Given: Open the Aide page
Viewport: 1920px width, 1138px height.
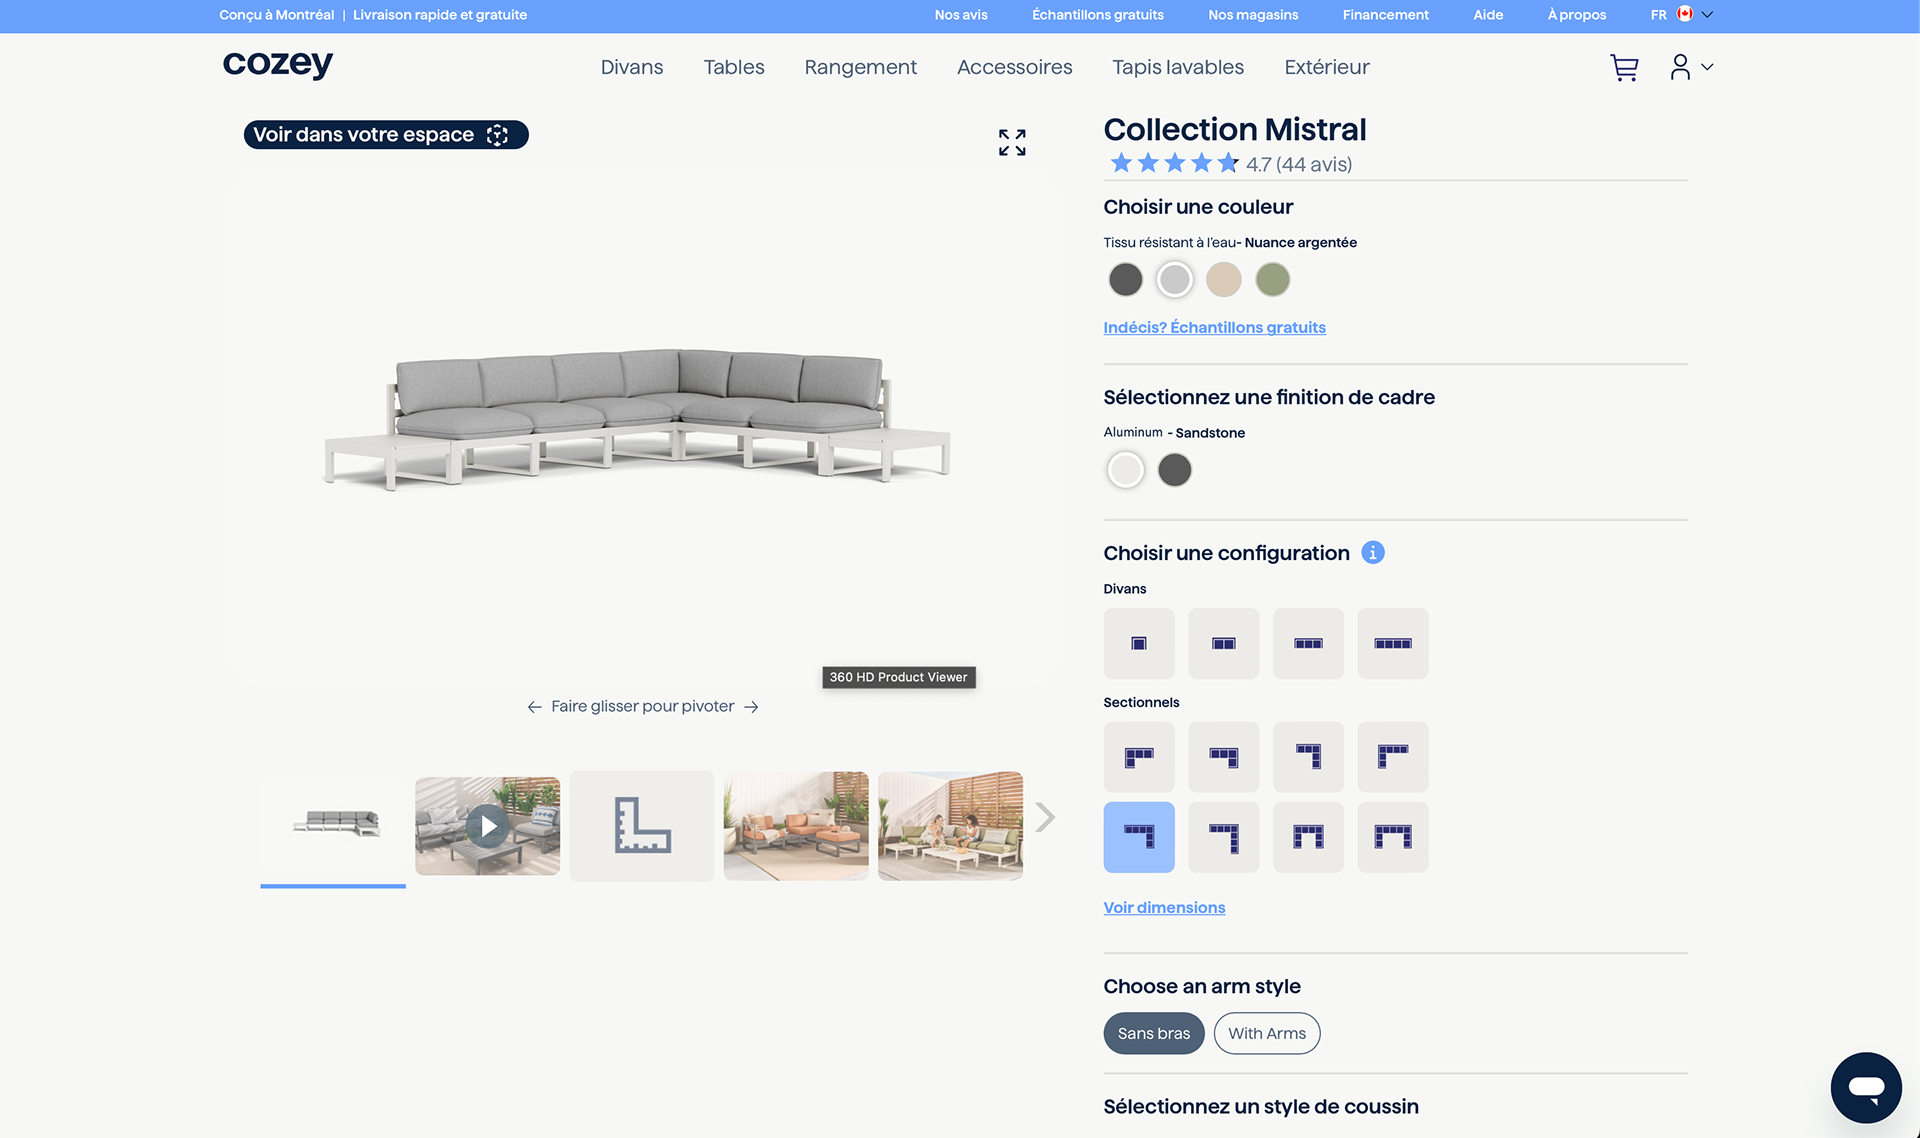Looking at the screenshot, I should coord(1488,14).
